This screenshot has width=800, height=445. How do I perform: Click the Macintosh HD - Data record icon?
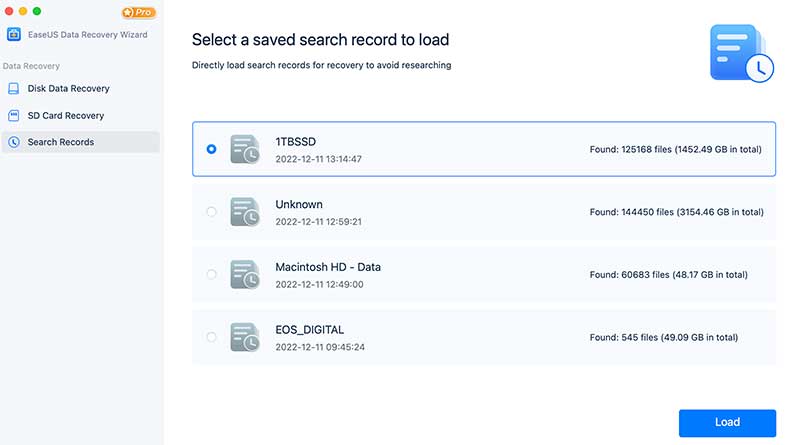(244, 275)
